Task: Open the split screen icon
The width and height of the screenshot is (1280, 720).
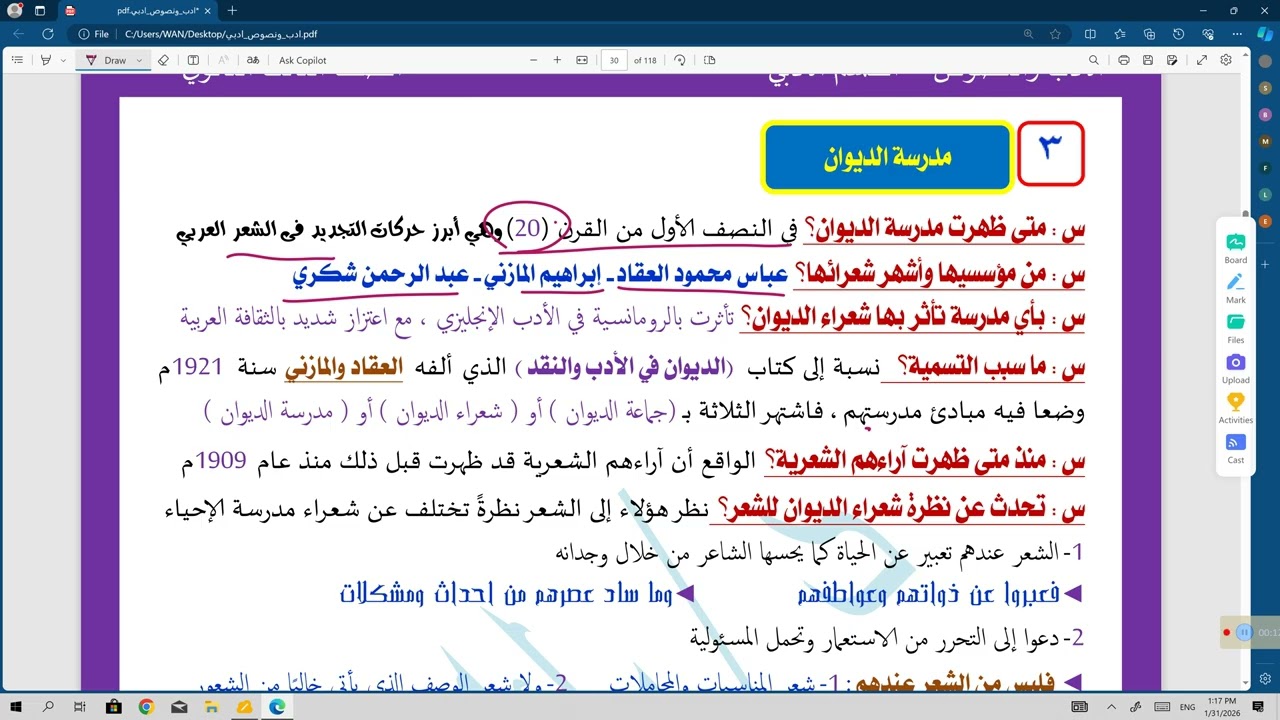Action: click(x=1091, y=34)
